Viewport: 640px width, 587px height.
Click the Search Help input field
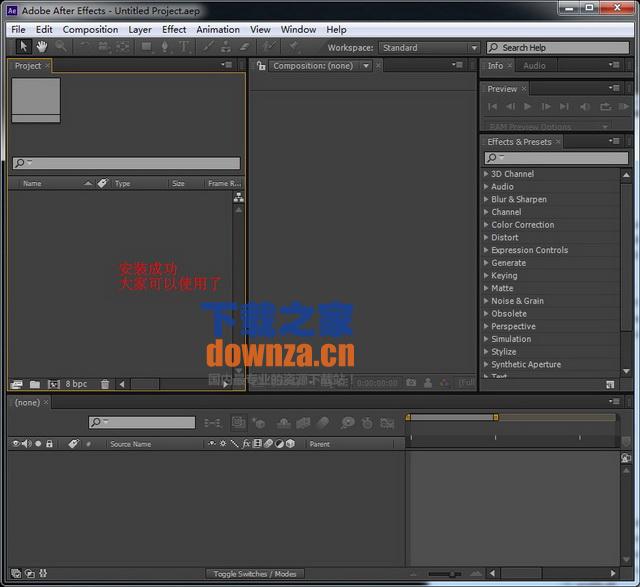pos(558,48)
